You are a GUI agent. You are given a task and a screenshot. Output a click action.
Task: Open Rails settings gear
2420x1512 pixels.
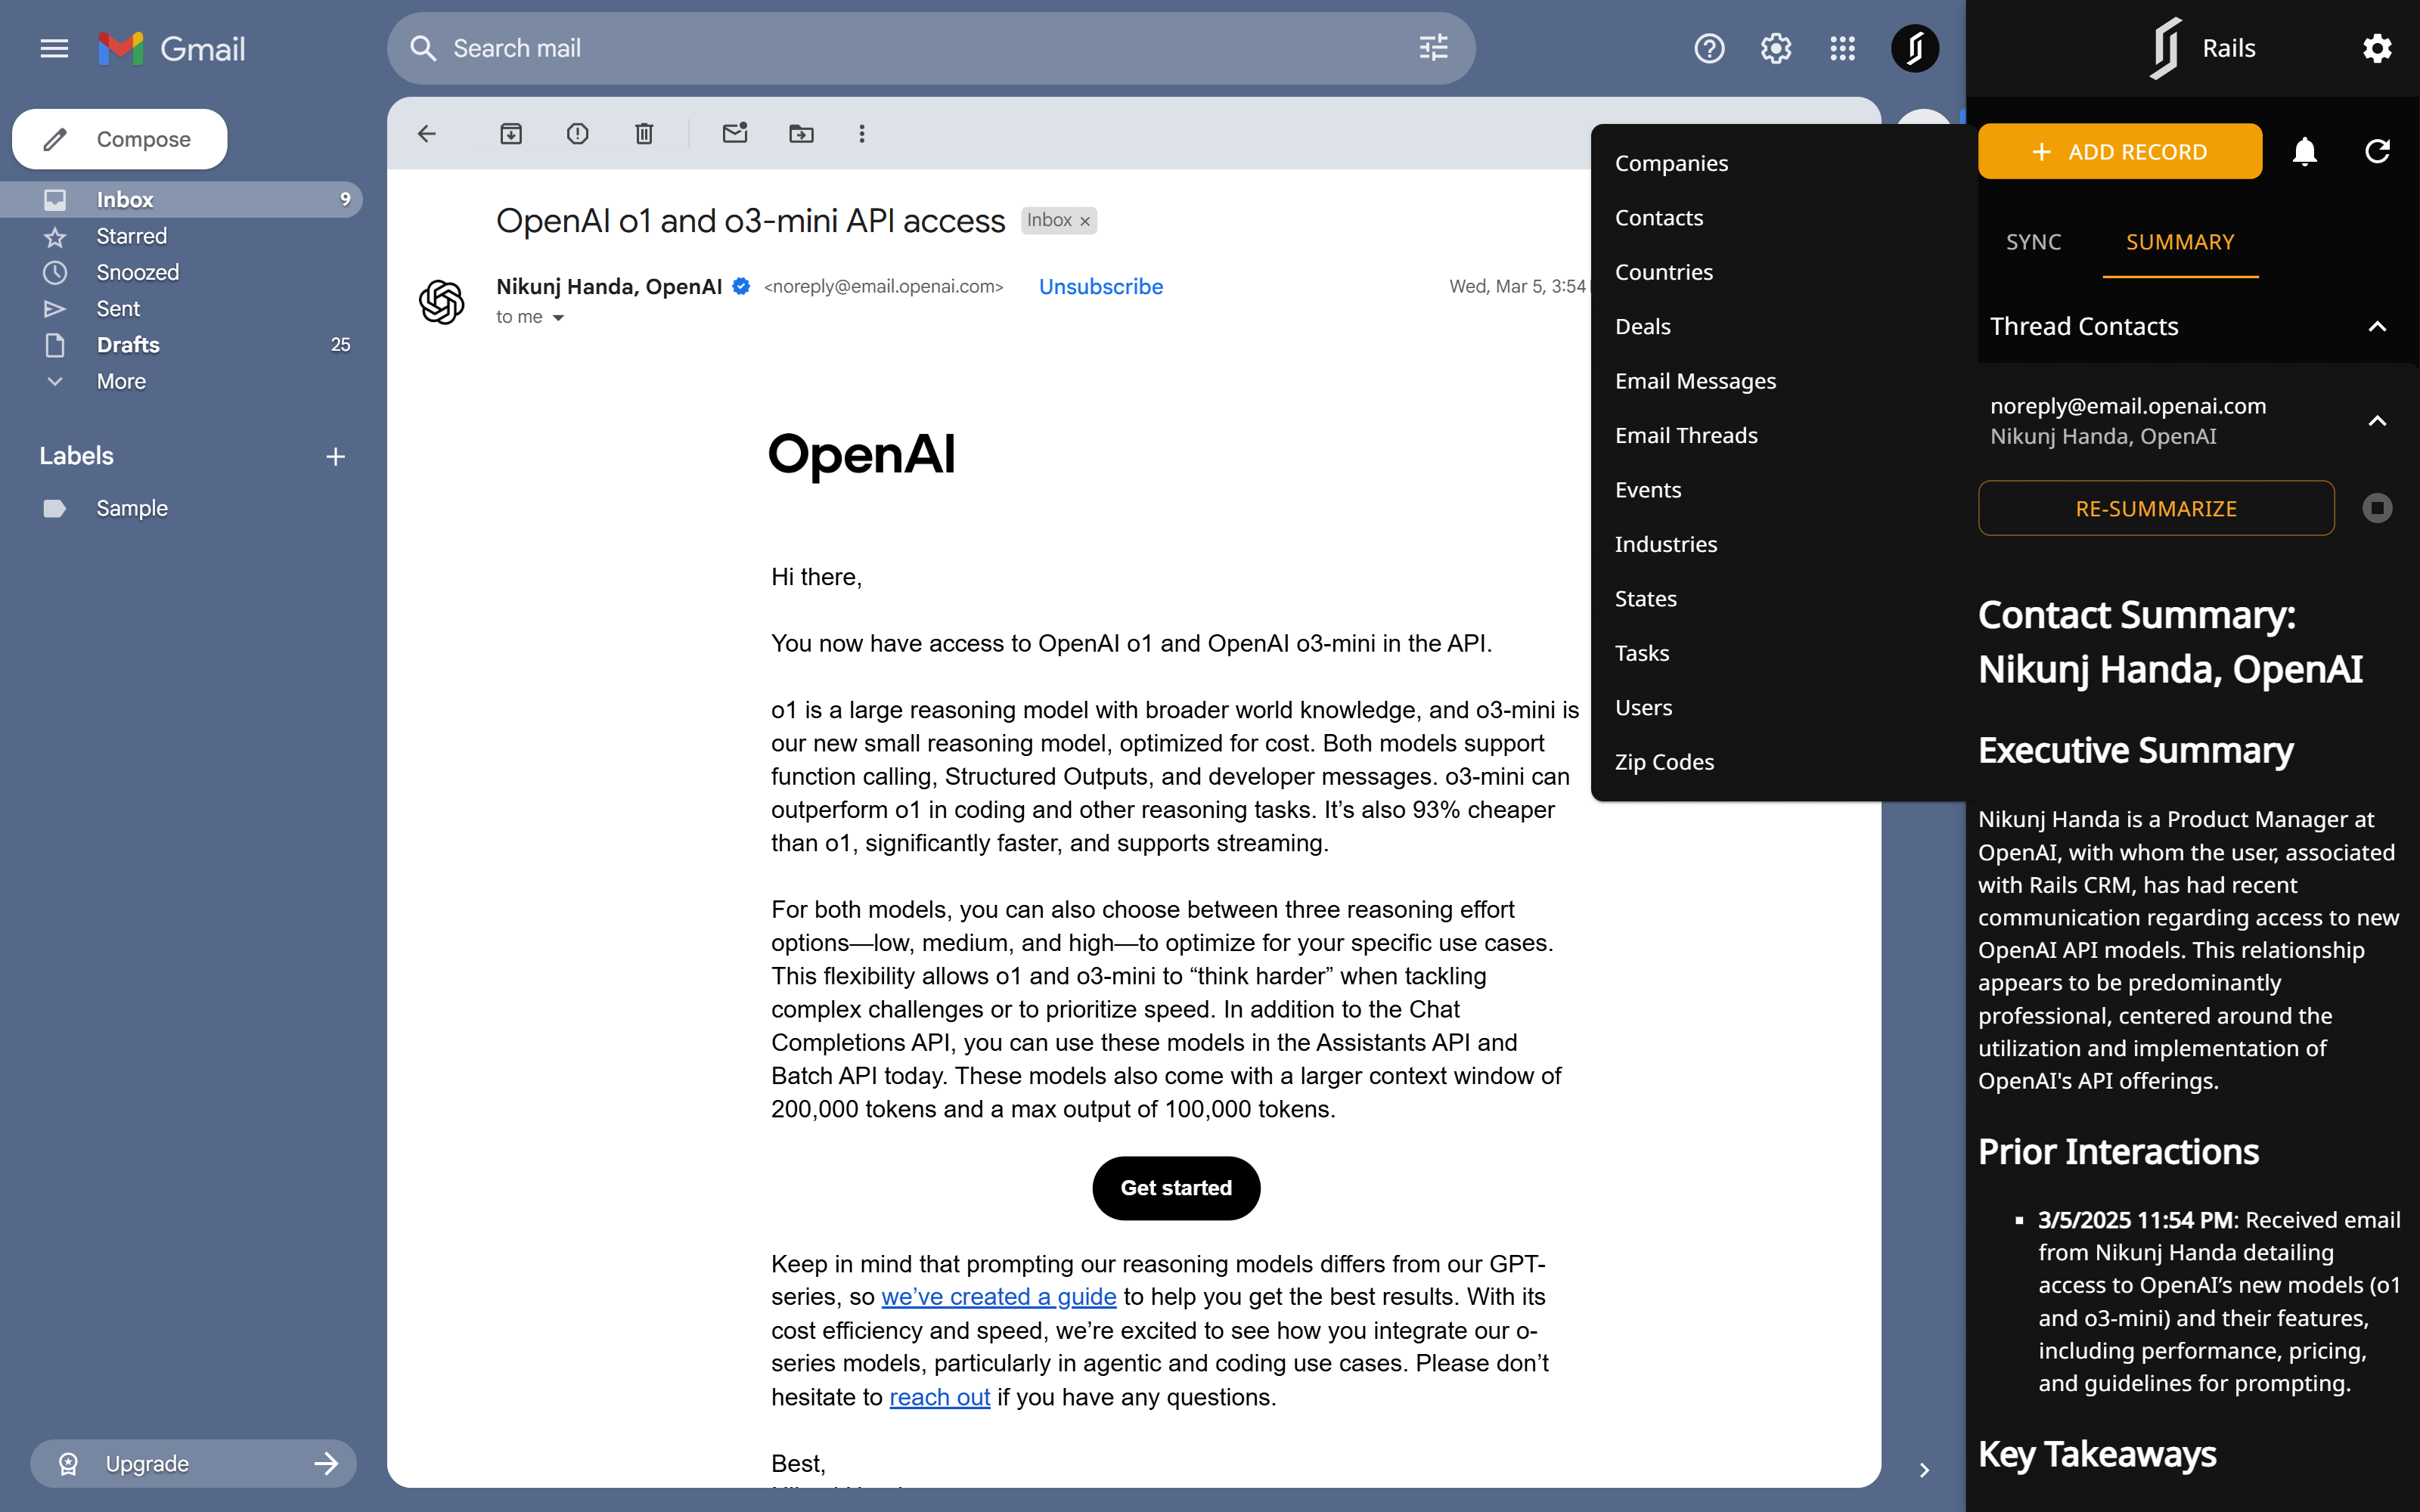coord(2378,47)
